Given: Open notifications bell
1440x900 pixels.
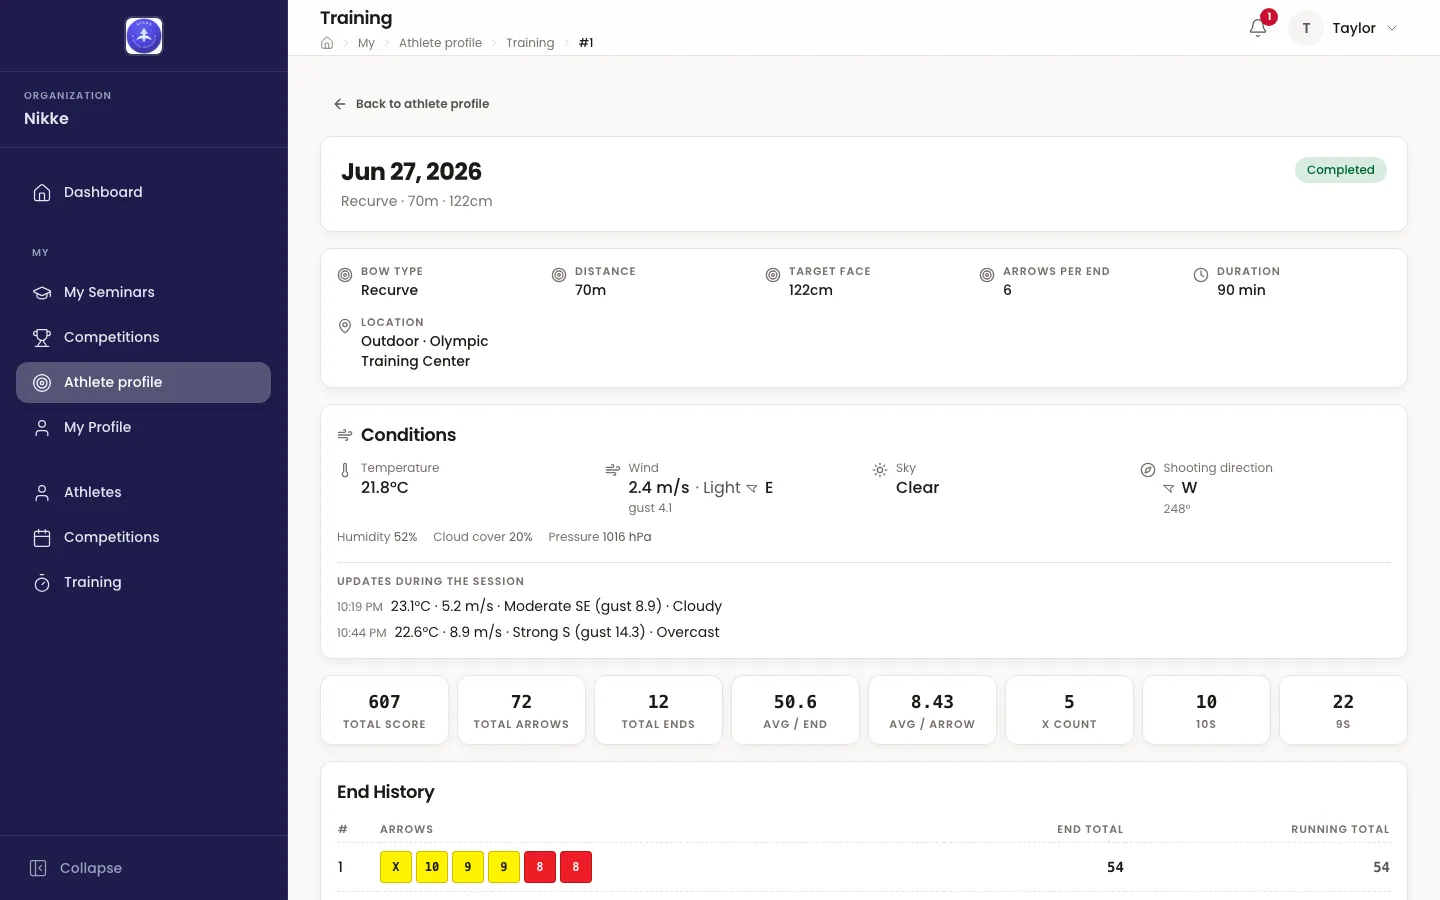Looking at the screenshot, I should tap(1258, 28).
